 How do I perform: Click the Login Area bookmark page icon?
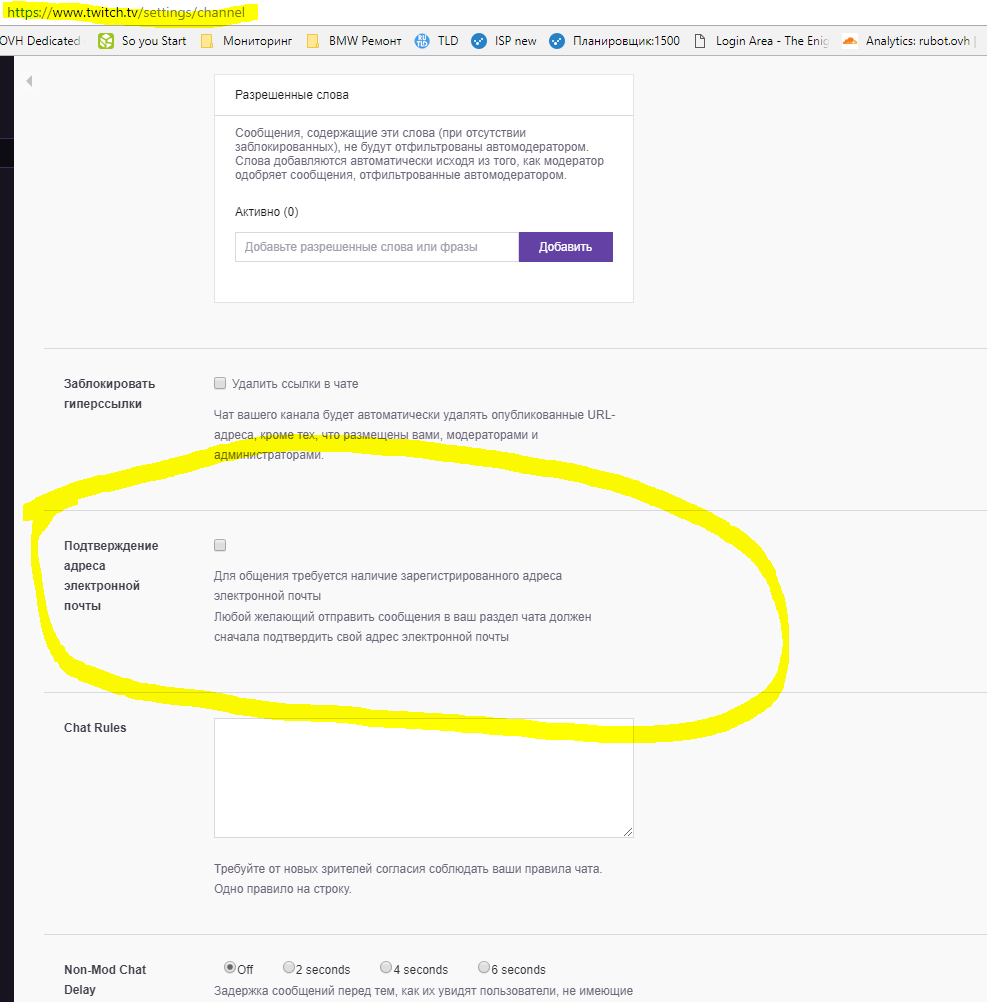point(699,41)
